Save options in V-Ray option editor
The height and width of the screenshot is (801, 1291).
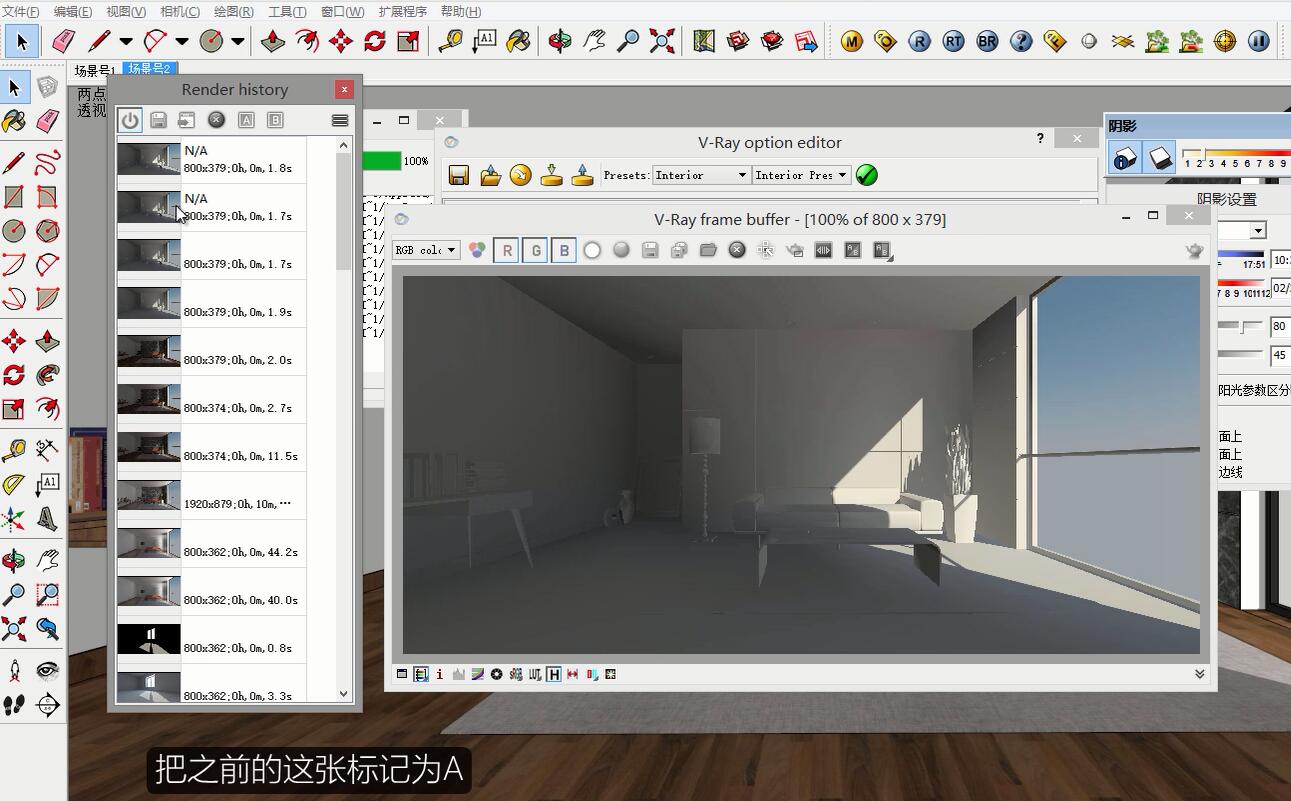point(459,175)
